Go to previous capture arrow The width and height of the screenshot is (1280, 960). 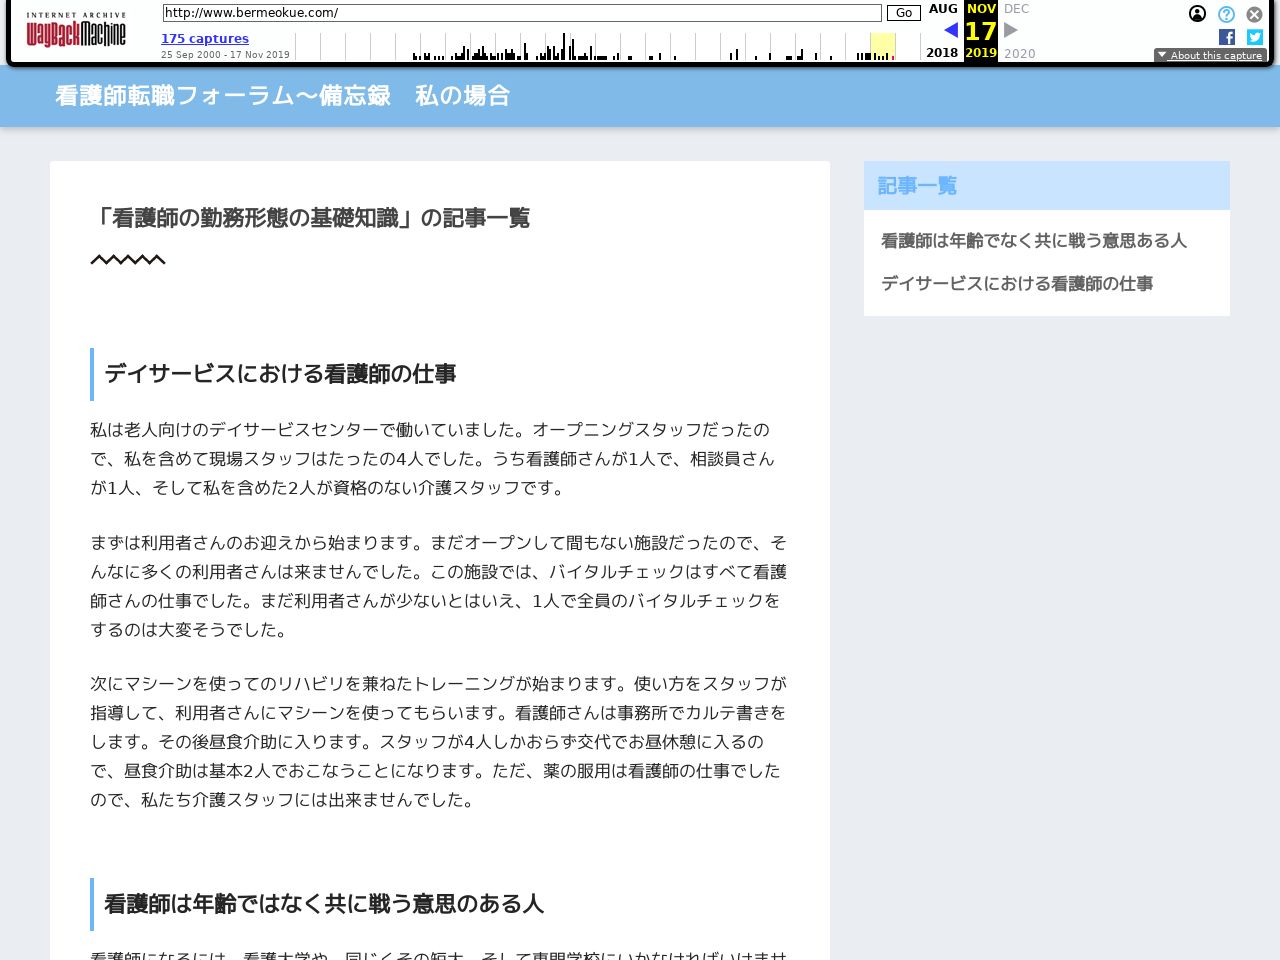click(950, 30)
